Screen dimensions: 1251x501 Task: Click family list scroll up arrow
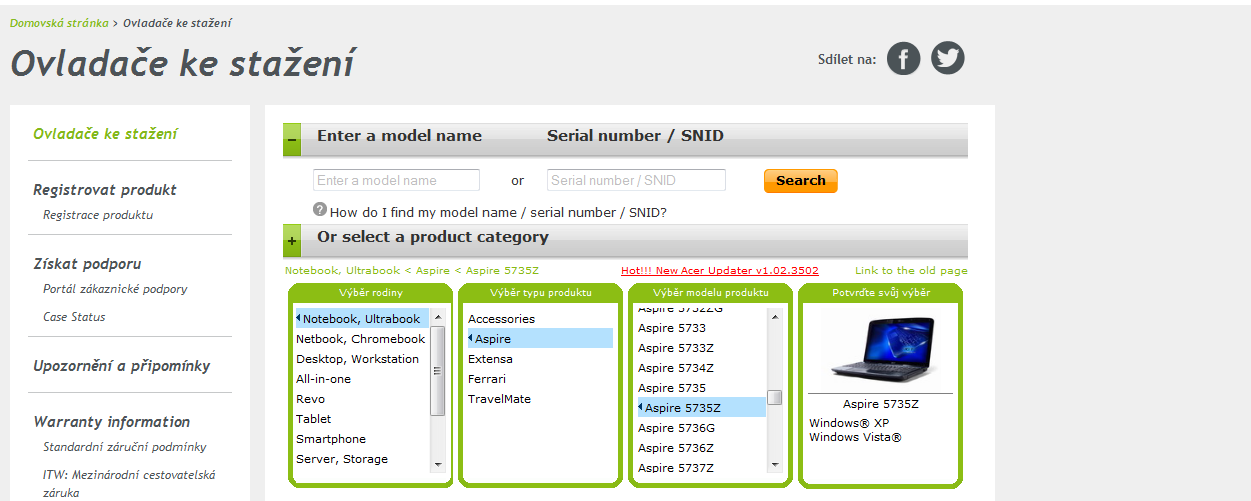[x=438, y=317]
